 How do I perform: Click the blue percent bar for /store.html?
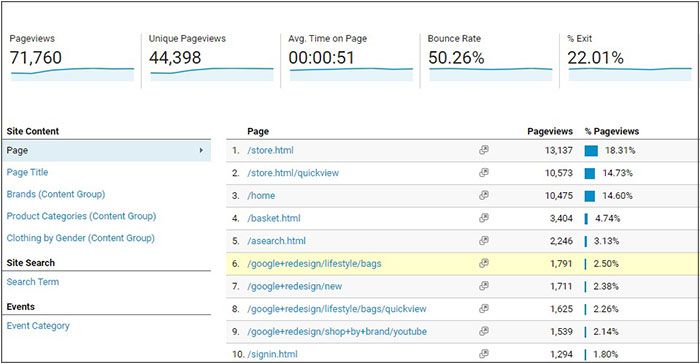[x=591, y=151]
